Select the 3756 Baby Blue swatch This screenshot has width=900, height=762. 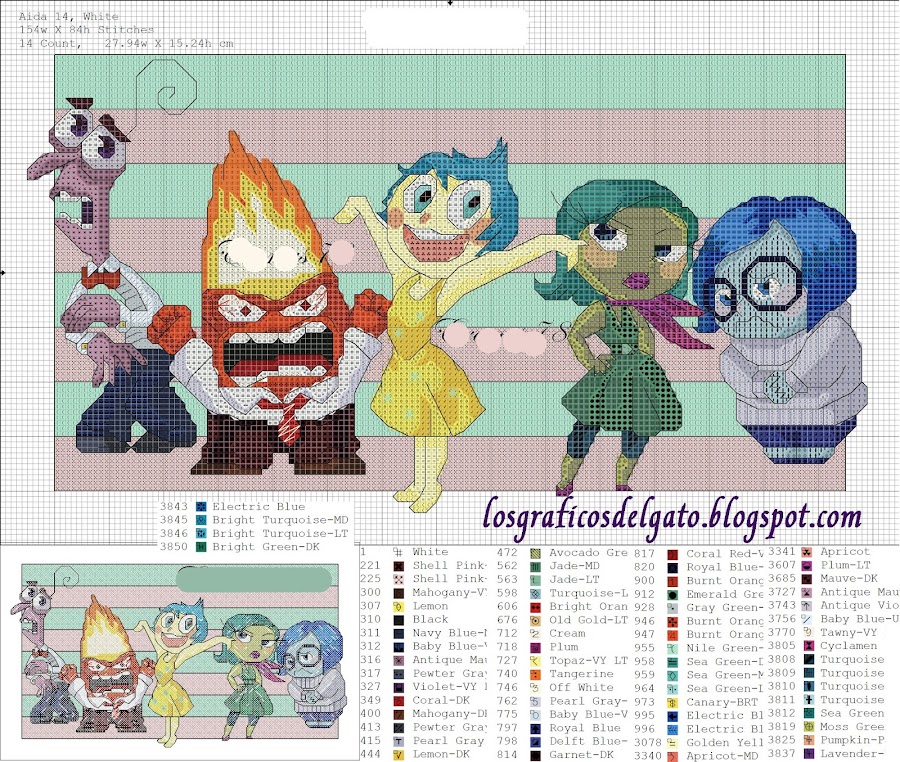(807, 619)
